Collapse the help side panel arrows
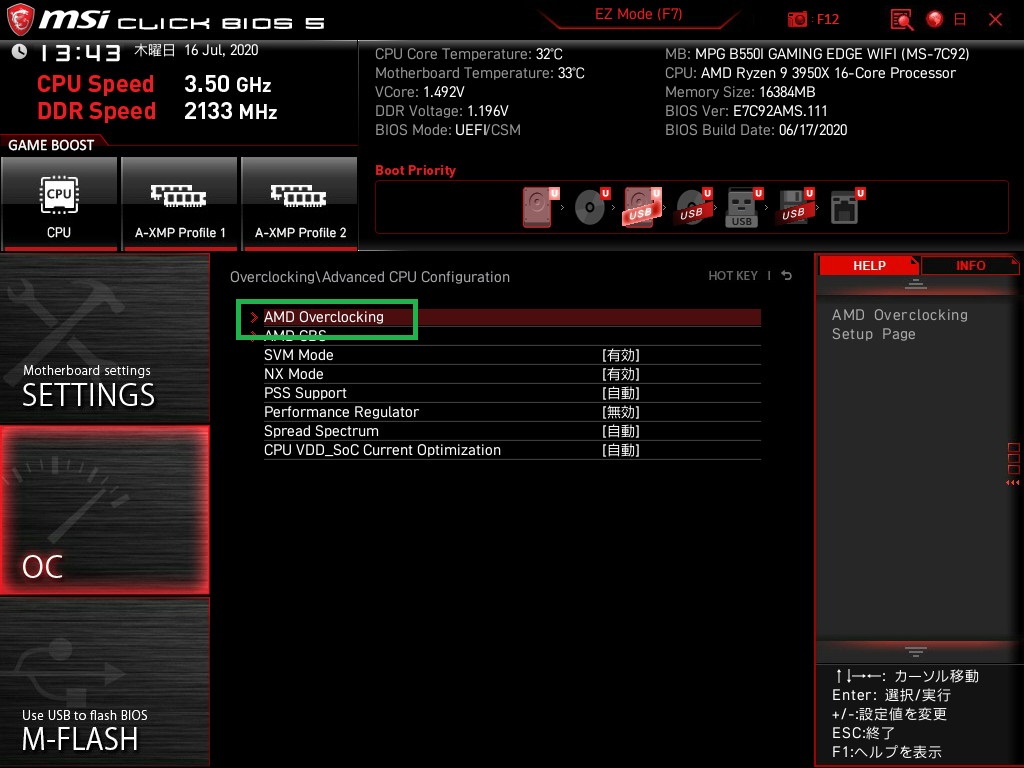 tap(1012, 483)
